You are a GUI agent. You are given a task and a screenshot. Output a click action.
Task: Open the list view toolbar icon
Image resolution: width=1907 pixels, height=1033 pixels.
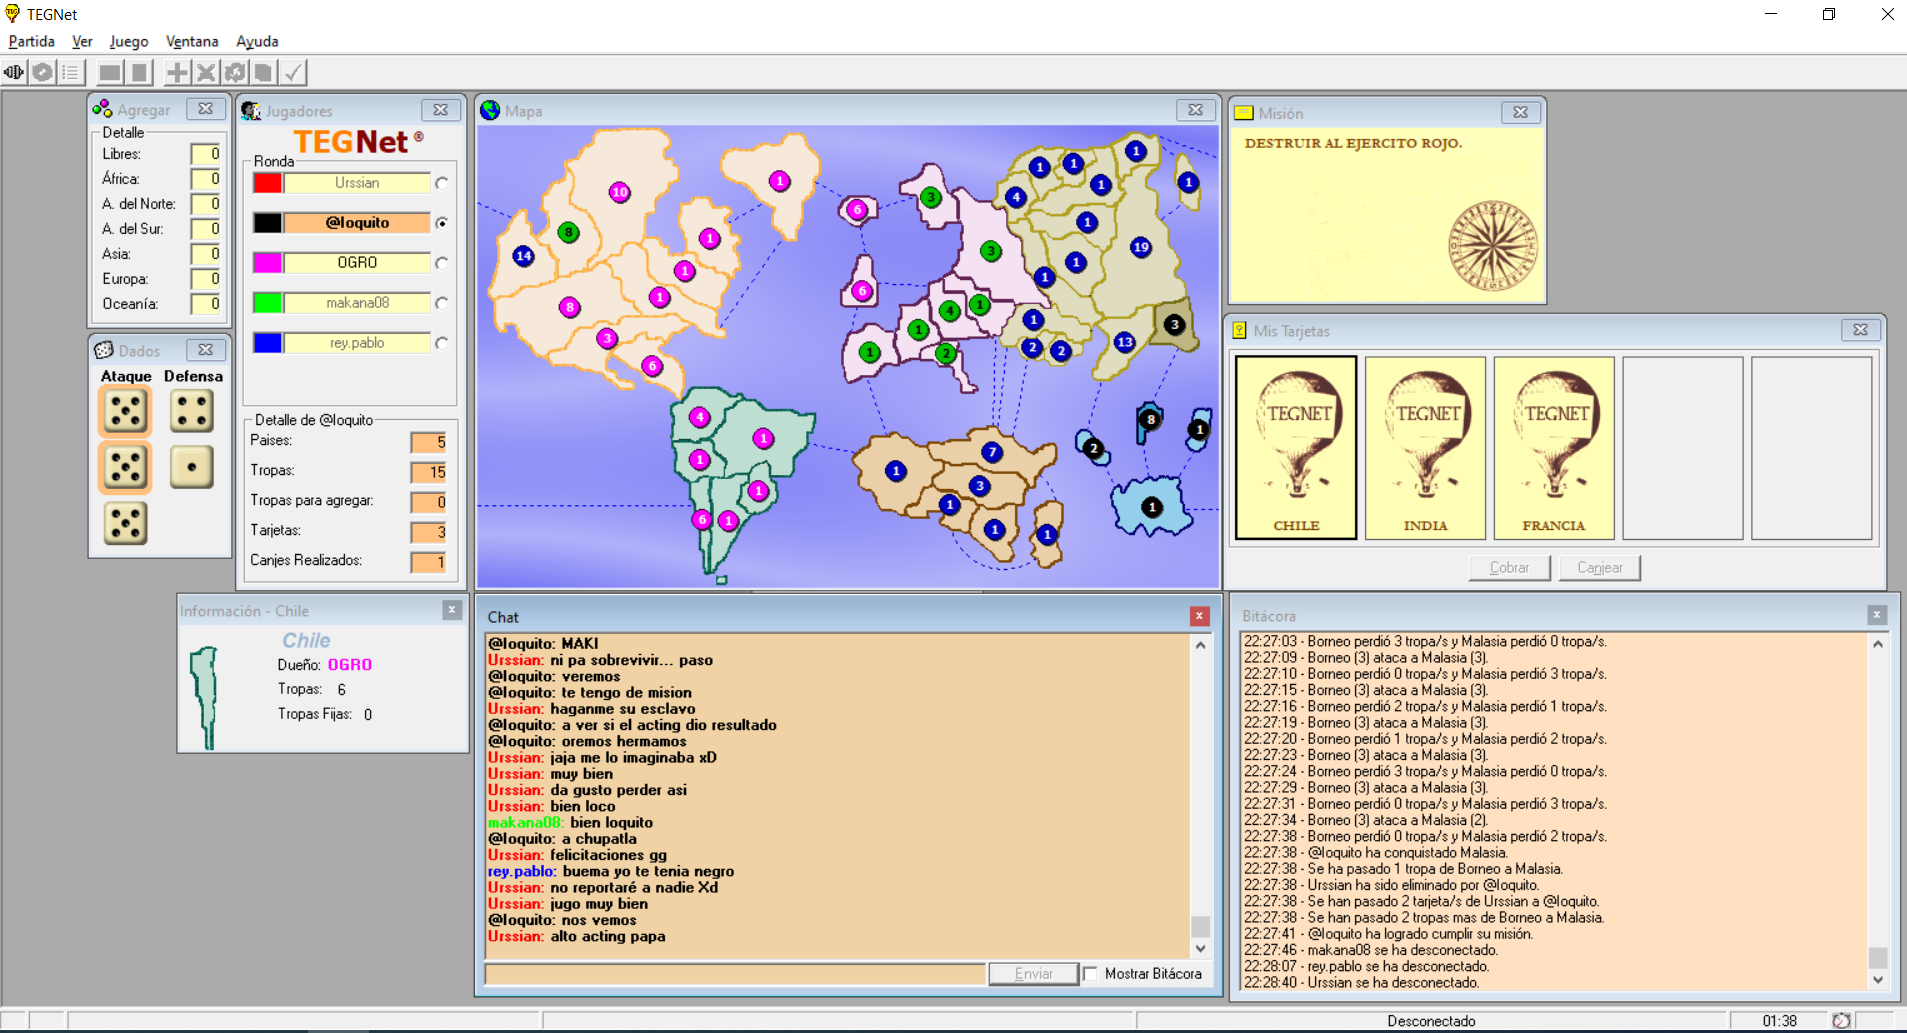(x=70, y=72)
